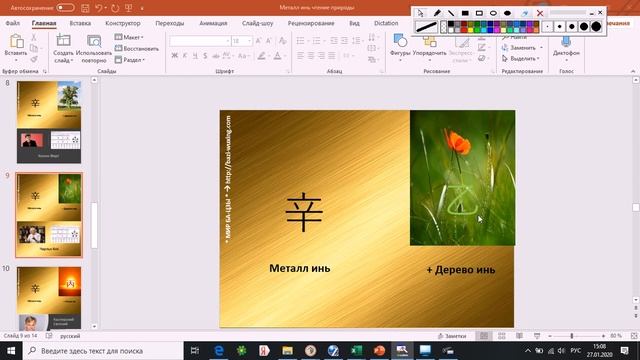Click the Восстановить button
Viewport: 640px width, 360px height.
point(137,49)
